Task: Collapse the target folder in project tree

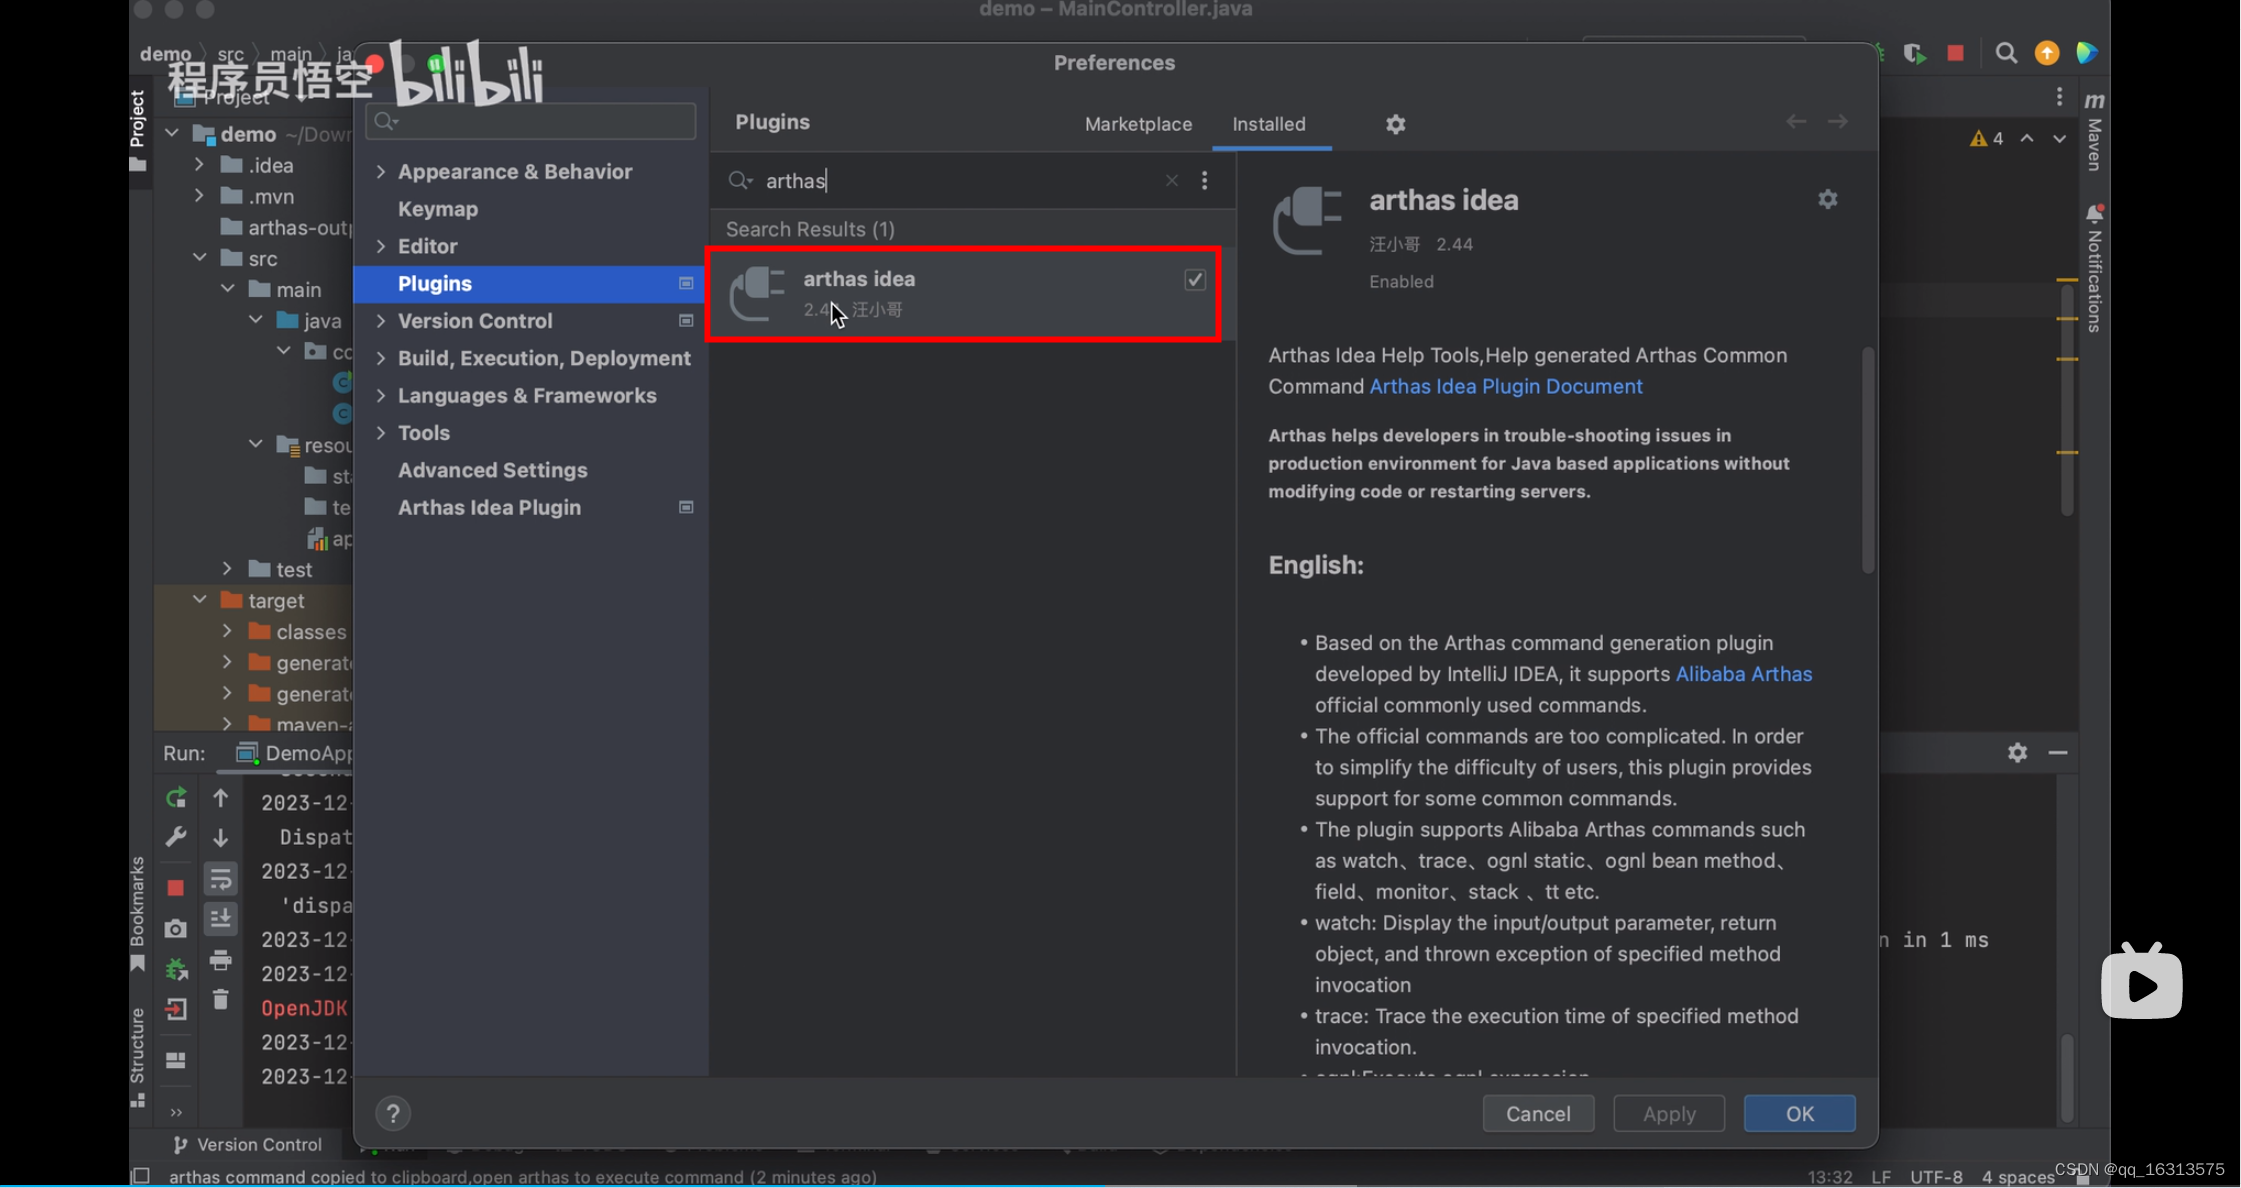Action: 200,600
